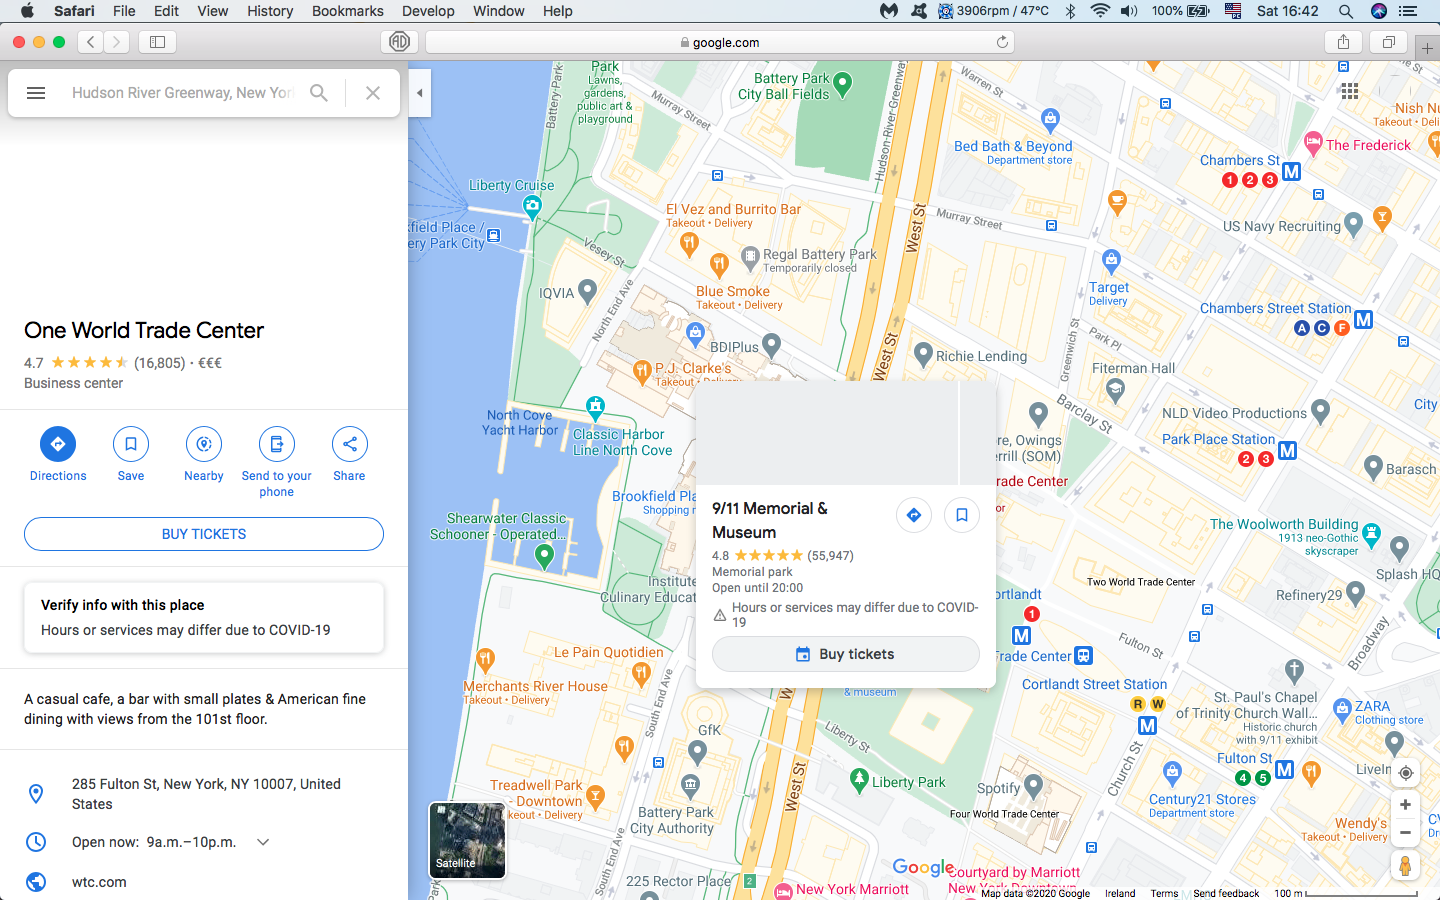1440x900 pixels.
Task: Click the Send to your phone icon
Action: [276, 443]
